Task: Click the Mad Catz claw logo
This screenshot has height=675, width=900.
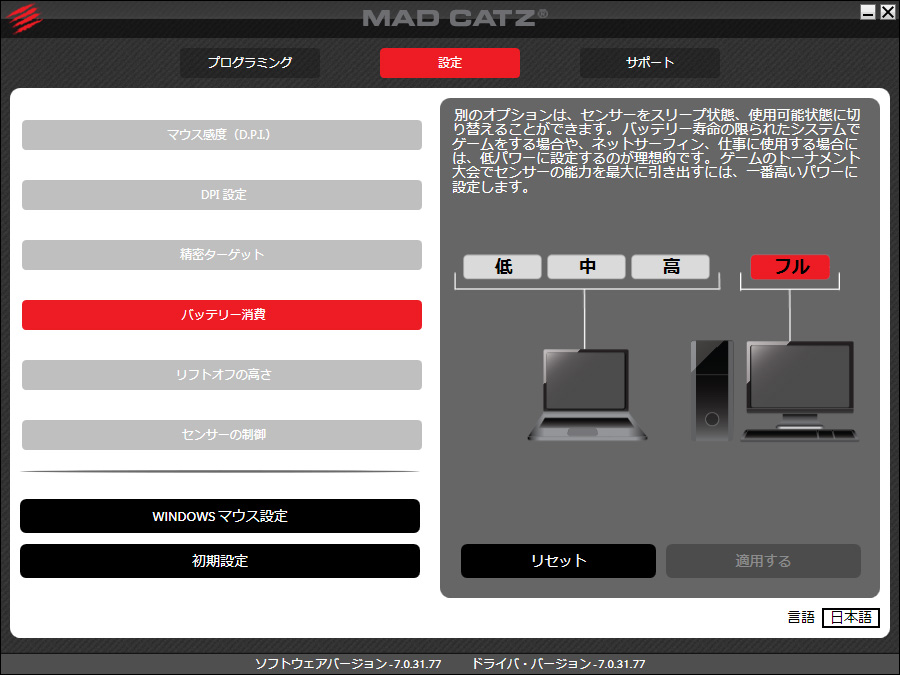Action: pyautogui.click(x=25, y=17)
